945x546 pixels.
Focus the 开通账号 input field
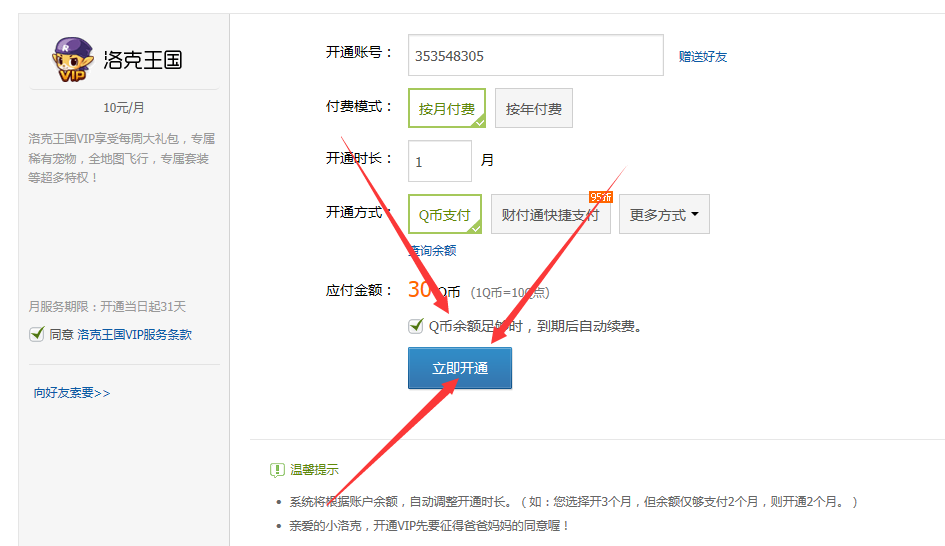pyautogui.click(x=535, y=55)
